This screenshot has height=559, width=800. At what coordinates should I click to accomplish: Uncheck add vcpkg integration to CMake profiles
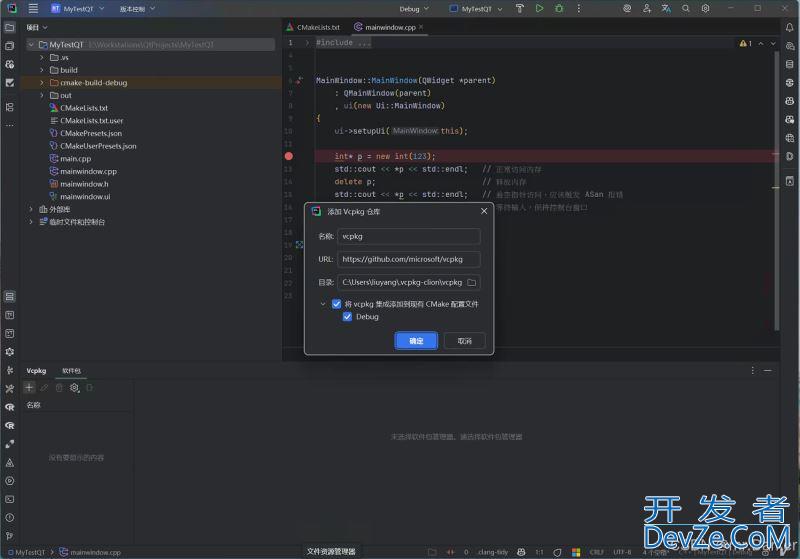[x=336, y=304]
